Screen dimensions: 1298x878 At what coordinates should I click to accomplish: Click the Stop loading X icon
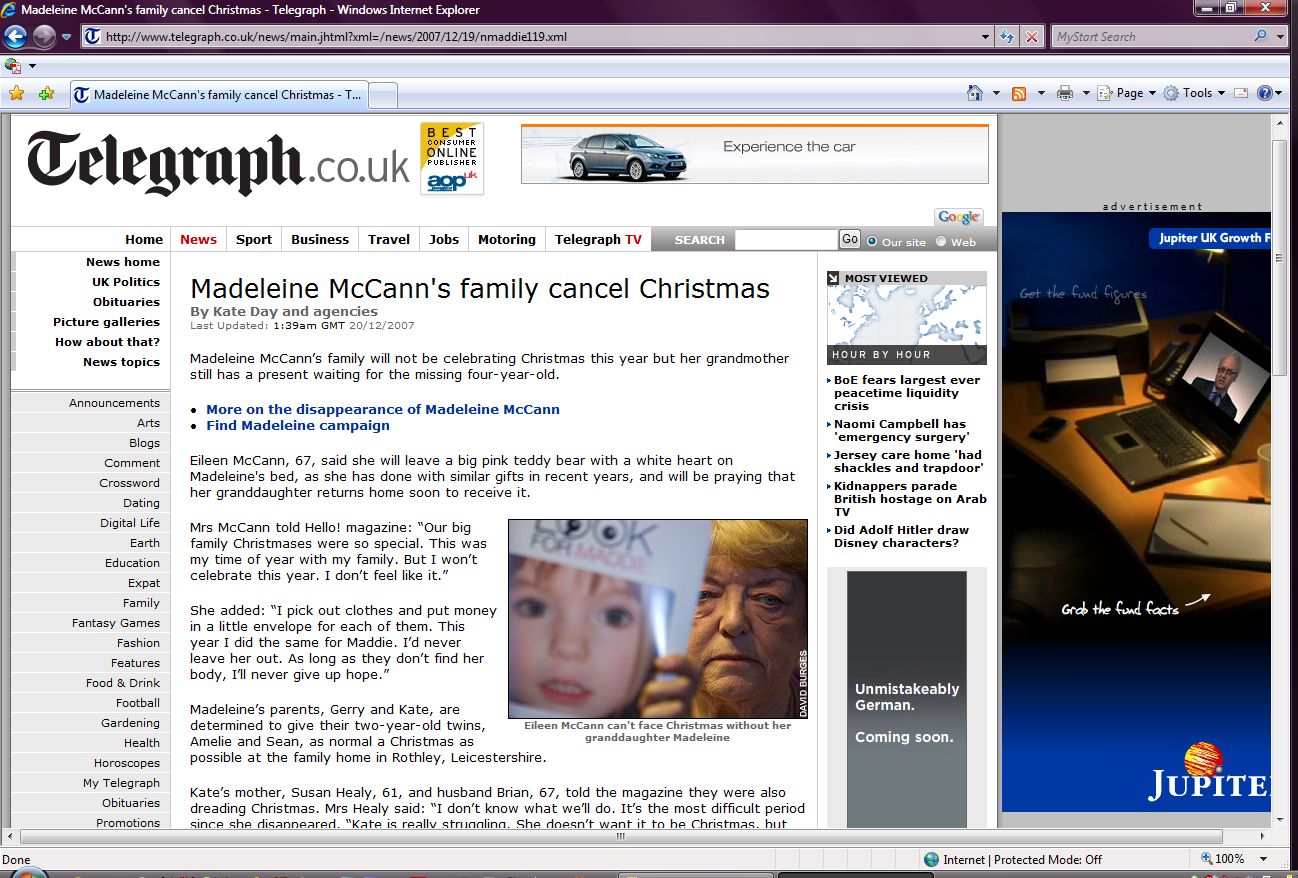coord(1032,37)
